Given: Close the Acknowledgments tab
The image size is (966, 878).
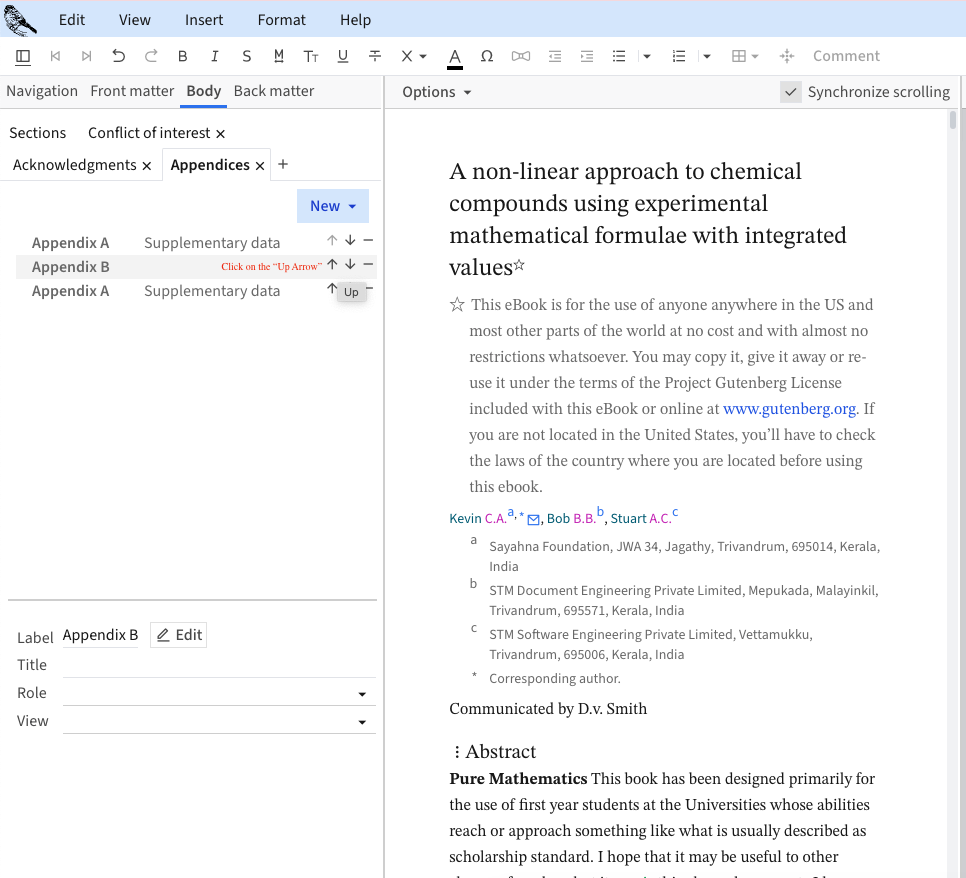Looking at the screenshot, I should click(147, 166).
